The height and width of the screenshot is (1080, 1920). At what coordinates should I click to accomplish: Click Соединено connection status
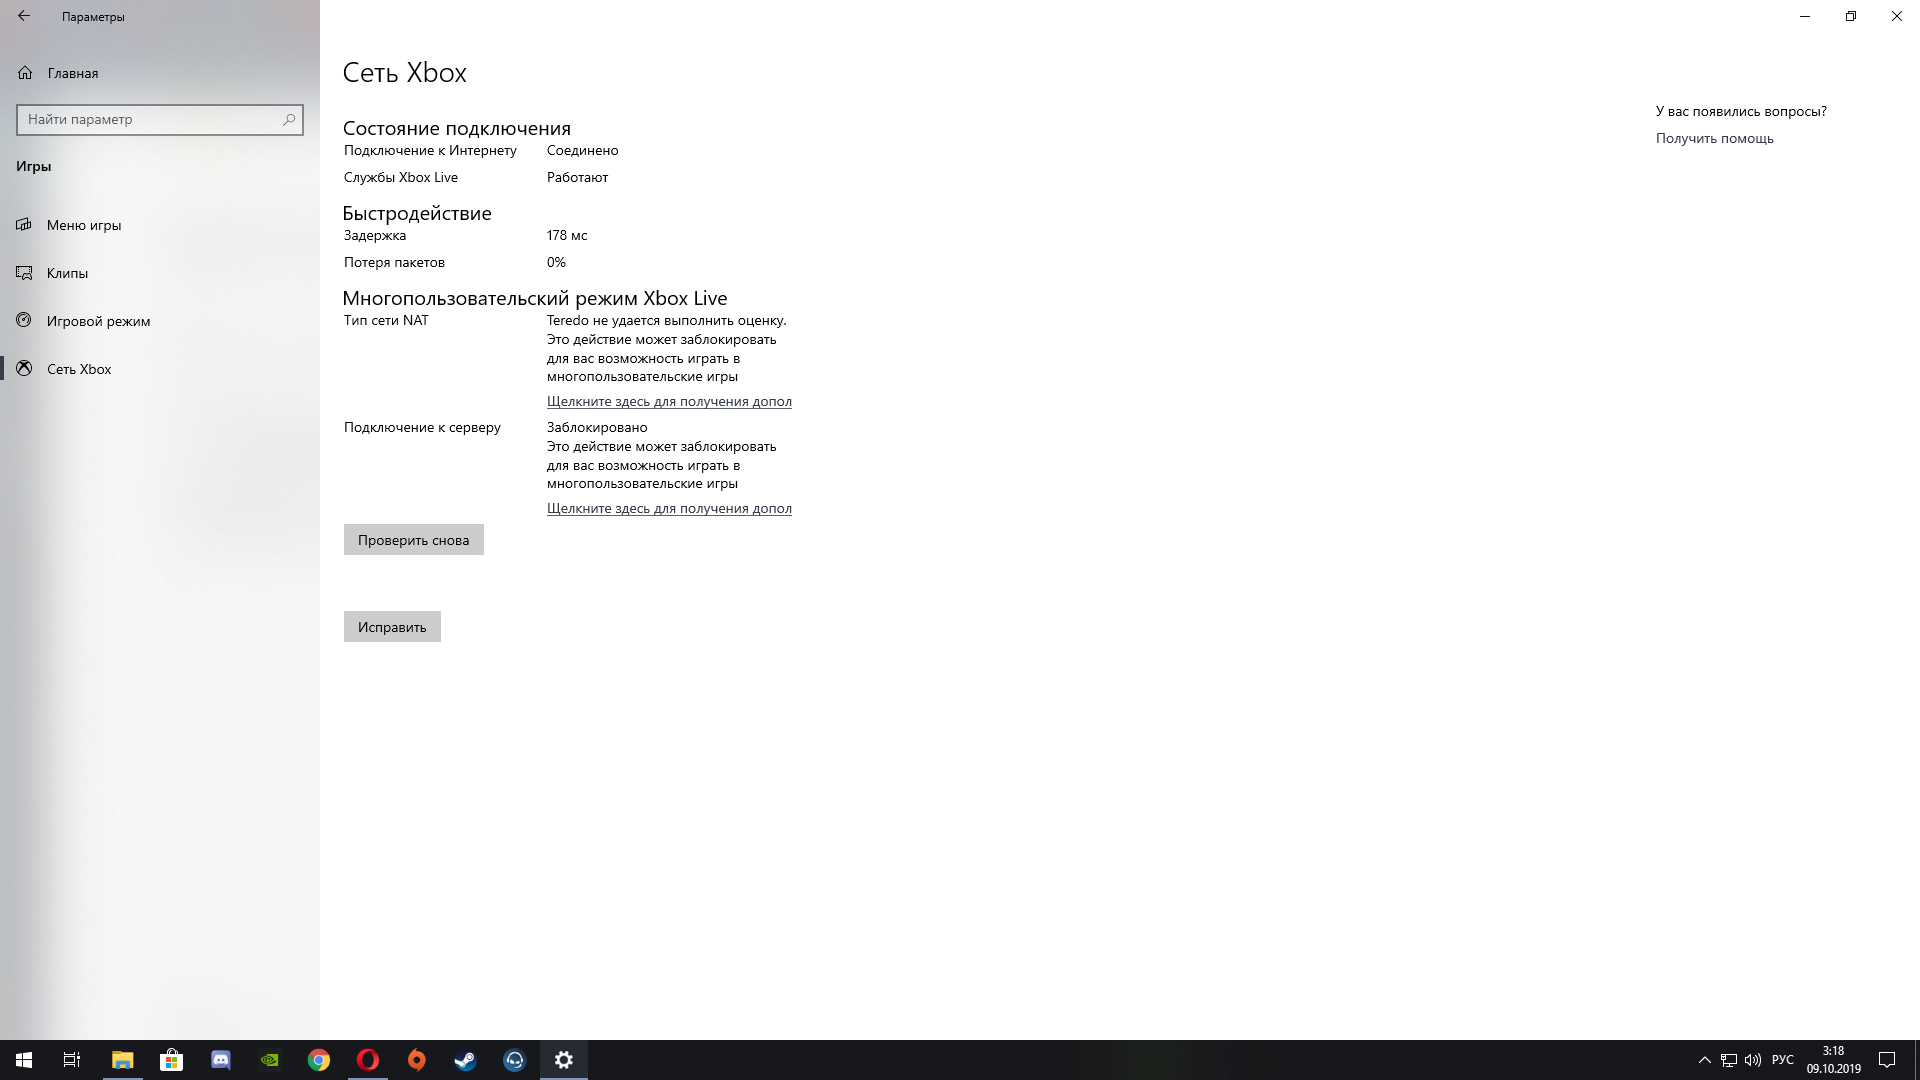[x=582, y=150]
